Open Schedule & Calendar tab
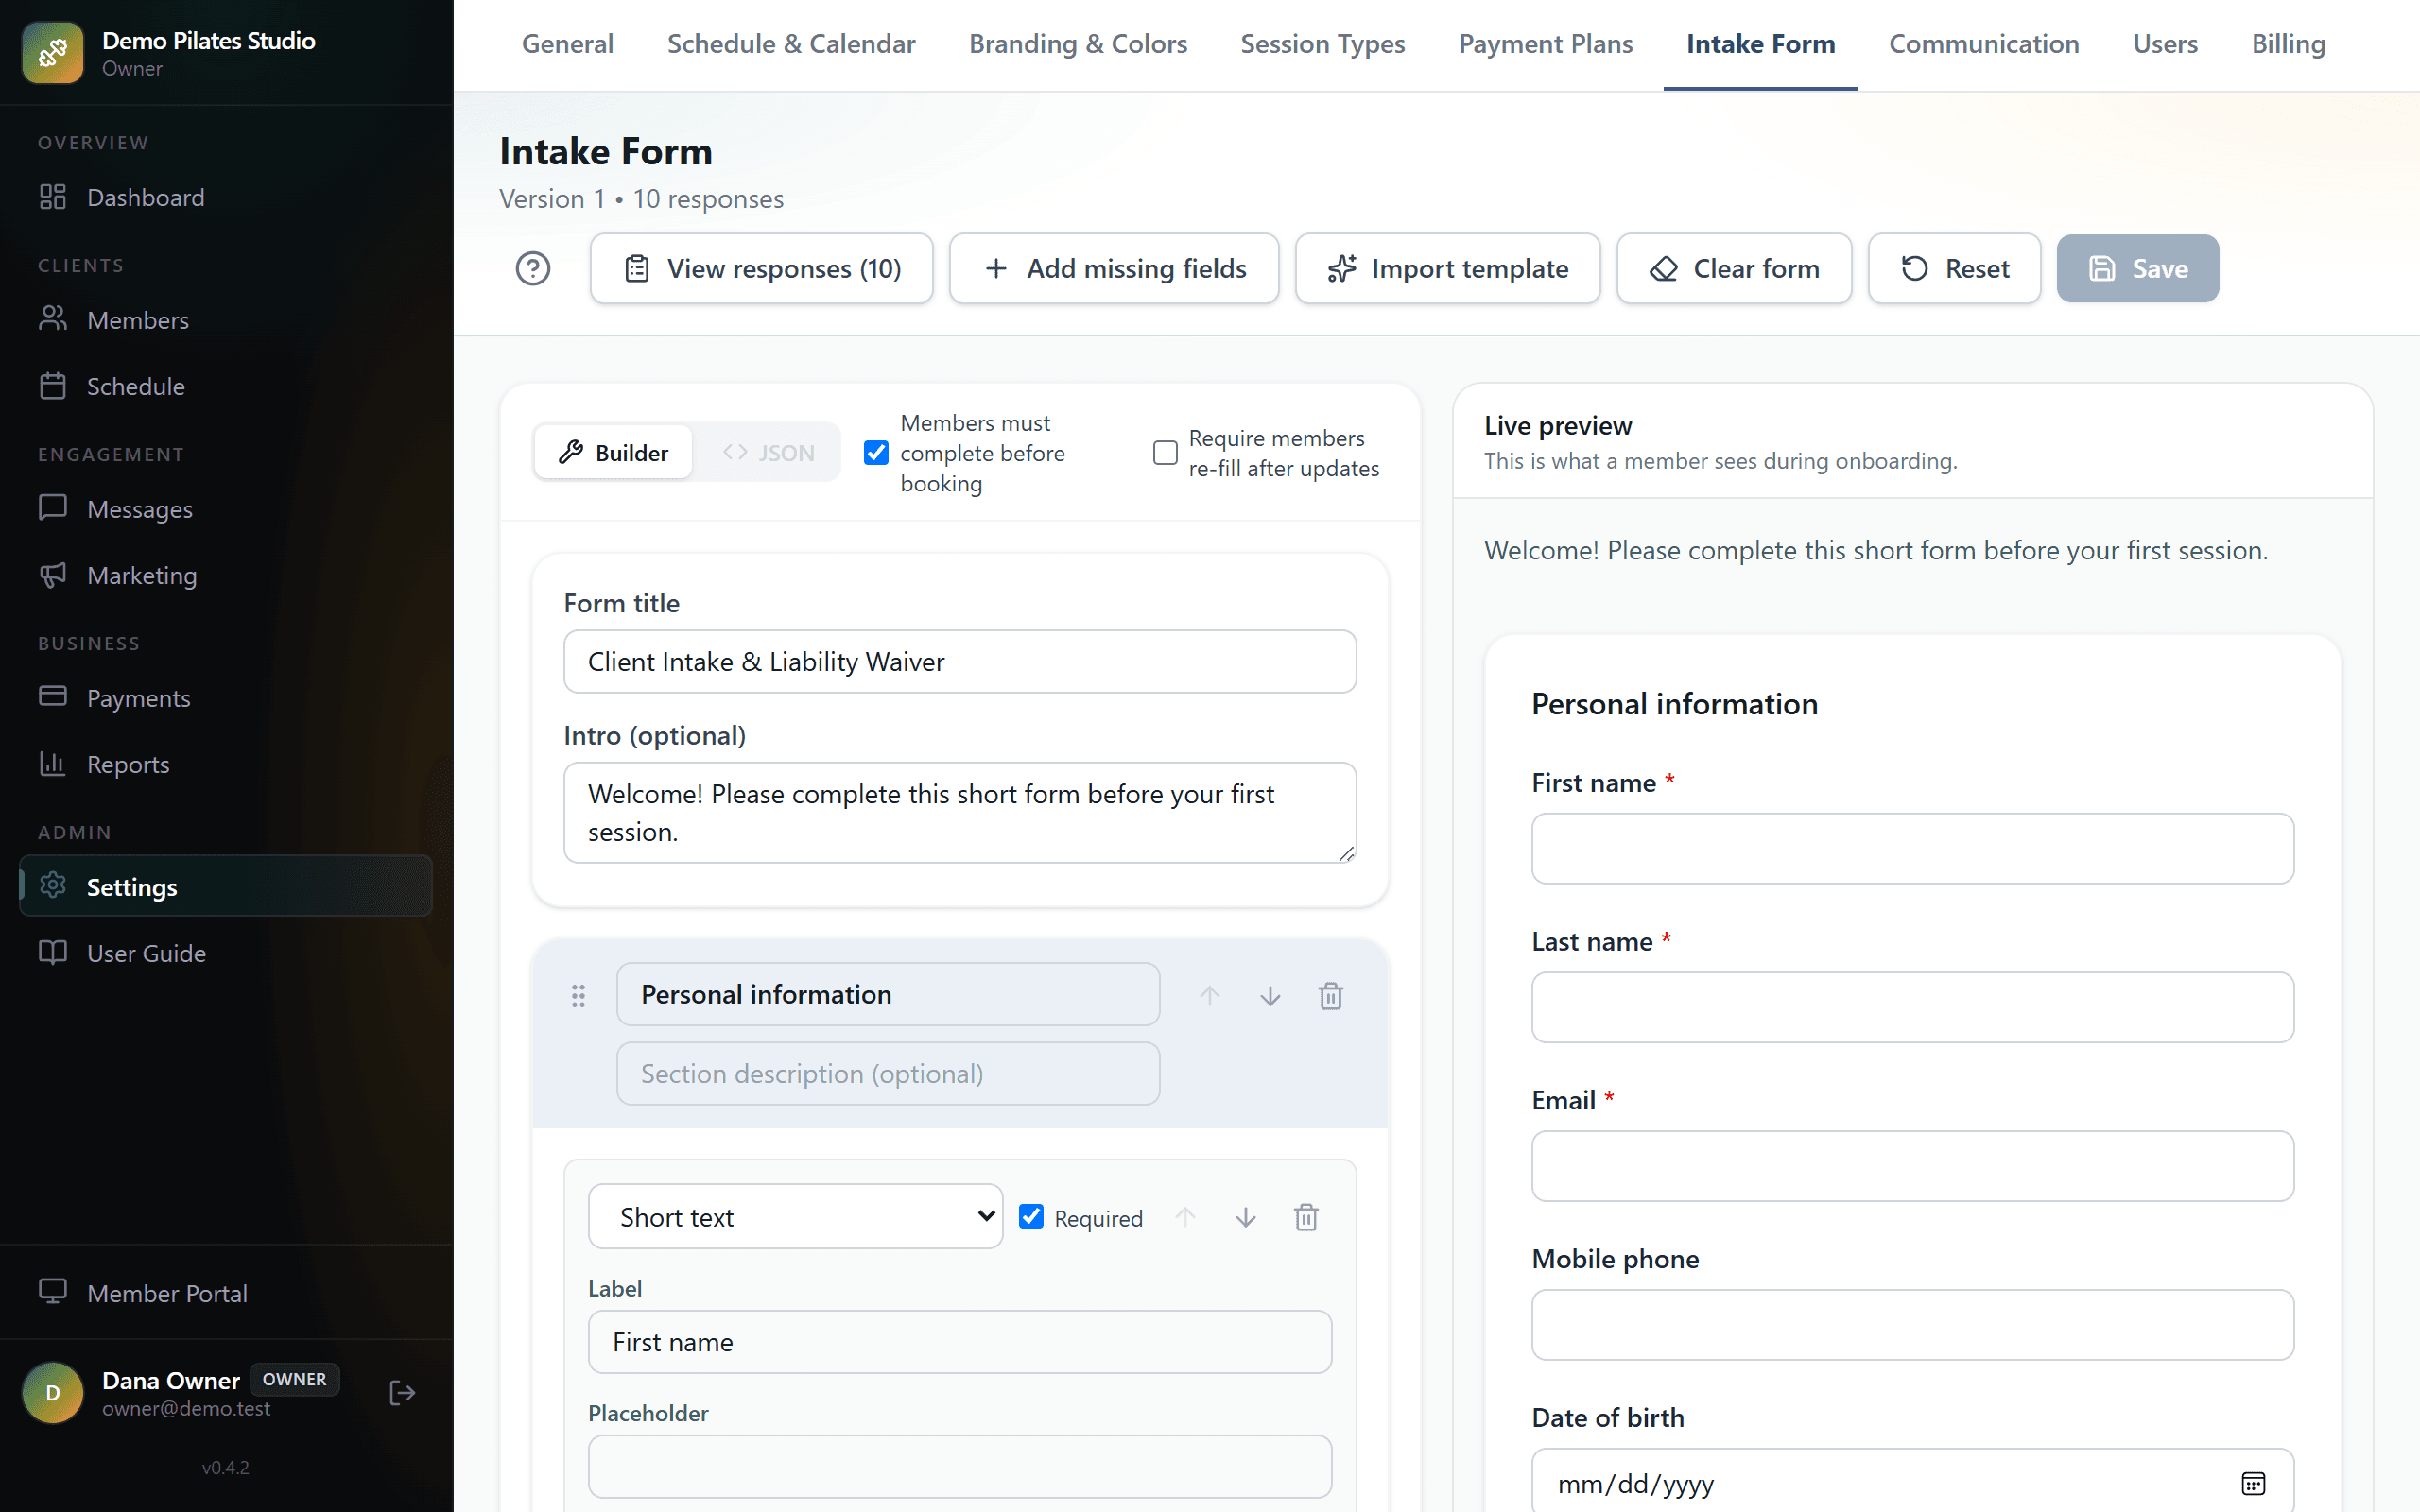The image size is (2420, 1512). [x=791, y=44]
